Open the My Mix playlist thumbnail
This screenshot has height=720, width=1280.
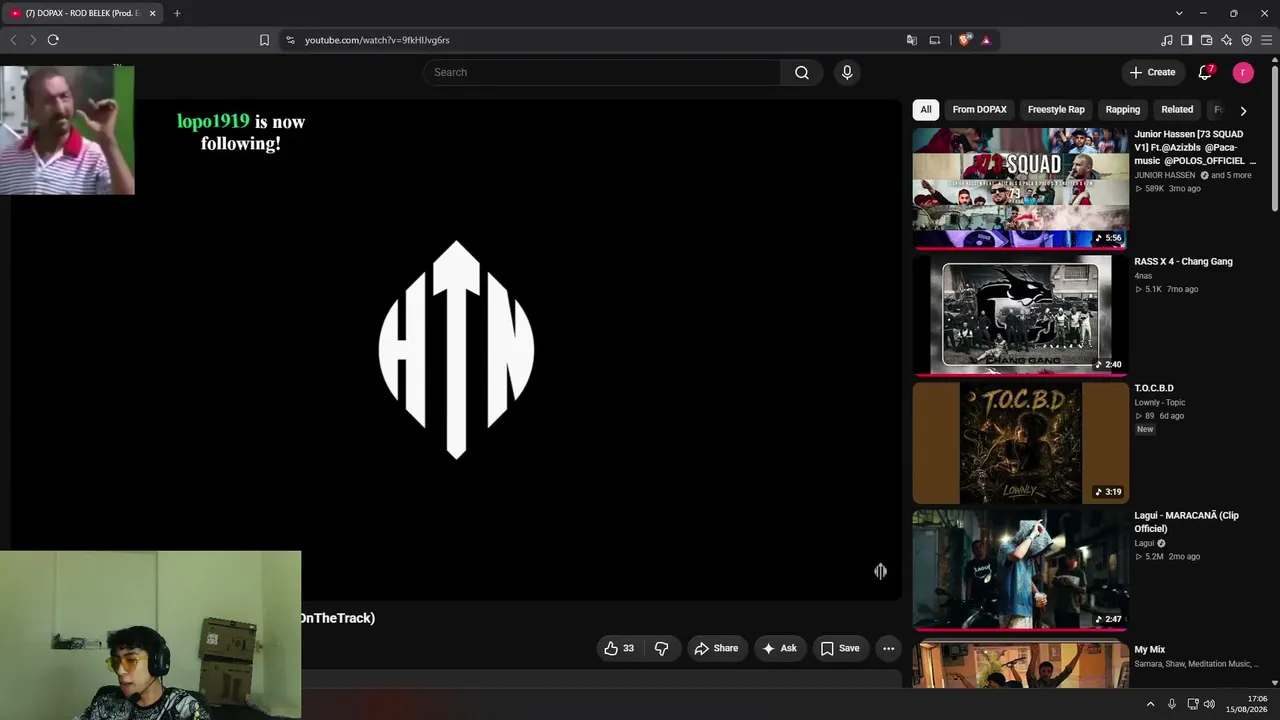(1021, 663)
